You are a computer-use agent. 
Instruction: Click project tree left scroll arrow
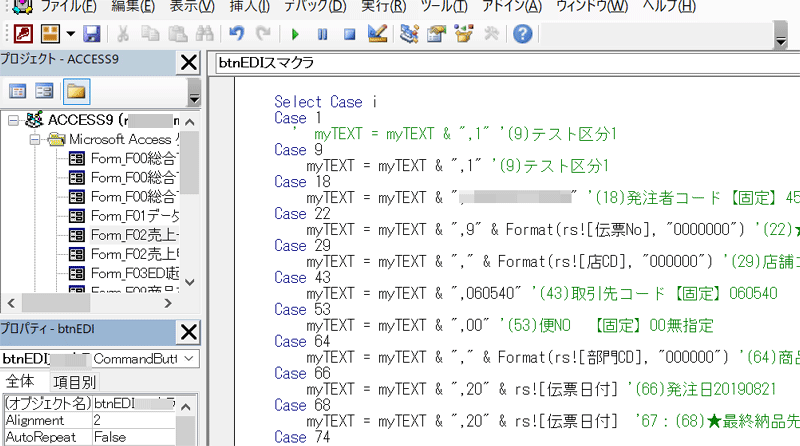[x=11, y=303]
